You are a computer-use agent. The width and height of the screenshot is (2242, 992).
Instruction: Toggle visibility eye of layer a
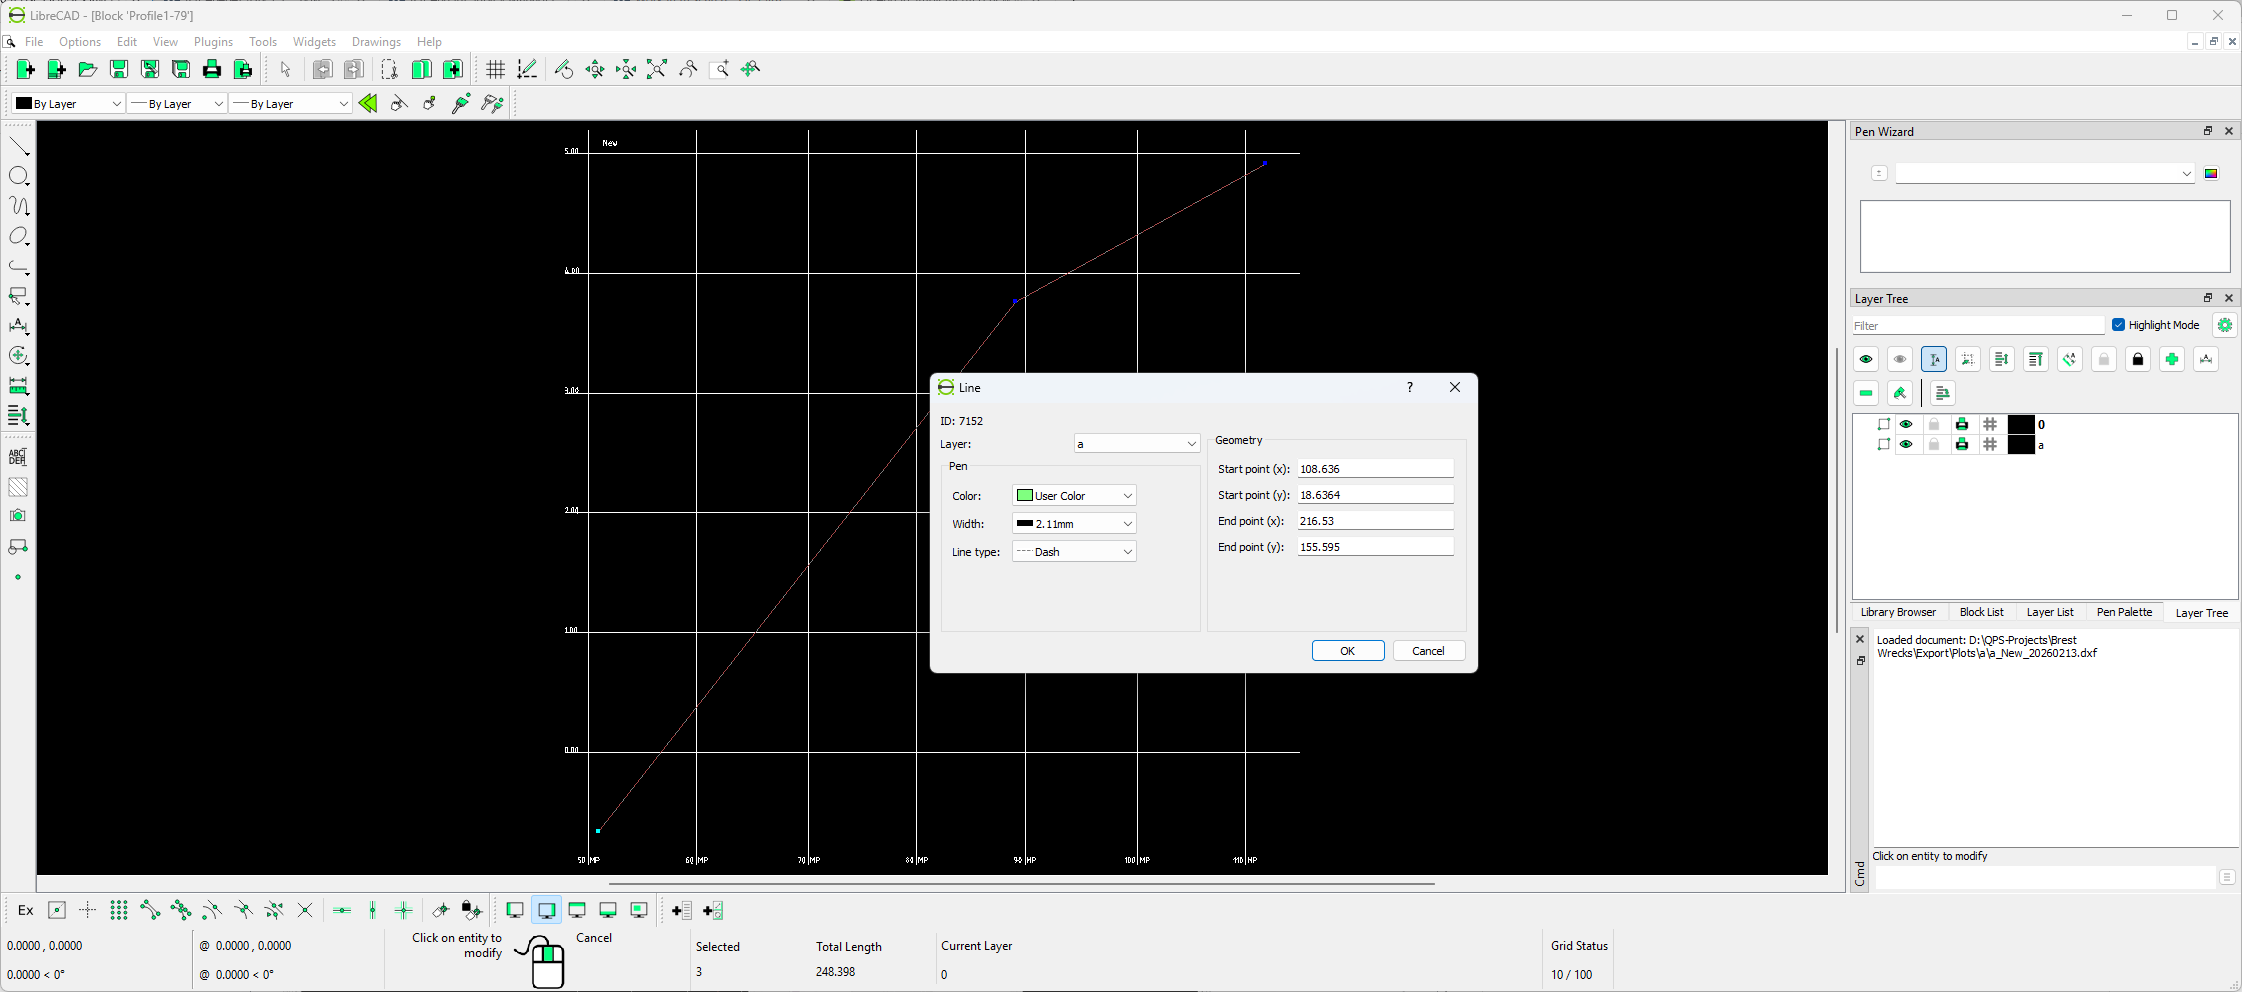click(1906, 445)
